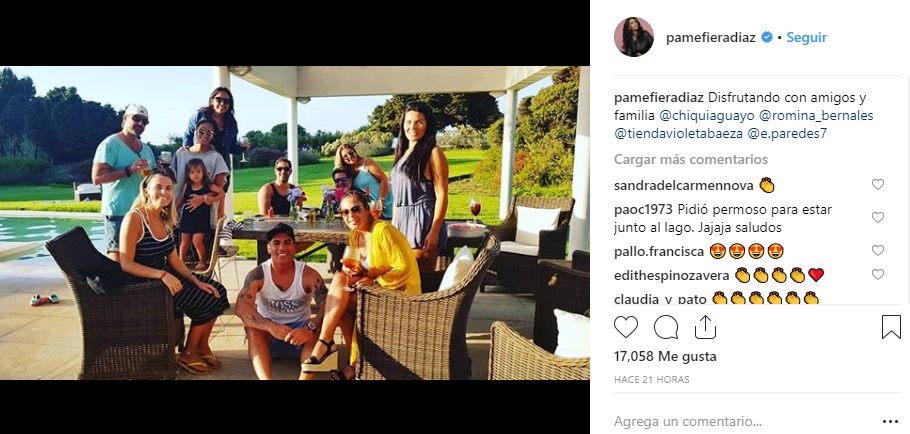This screenshot has width=910, height=434.
Task: Click the blue verified badge
Action: point(767,37)
